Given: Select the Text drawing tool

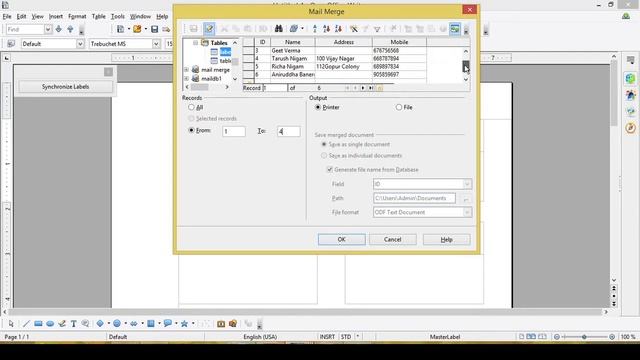Looking at the screenshot, I should [x=73, y=324].
